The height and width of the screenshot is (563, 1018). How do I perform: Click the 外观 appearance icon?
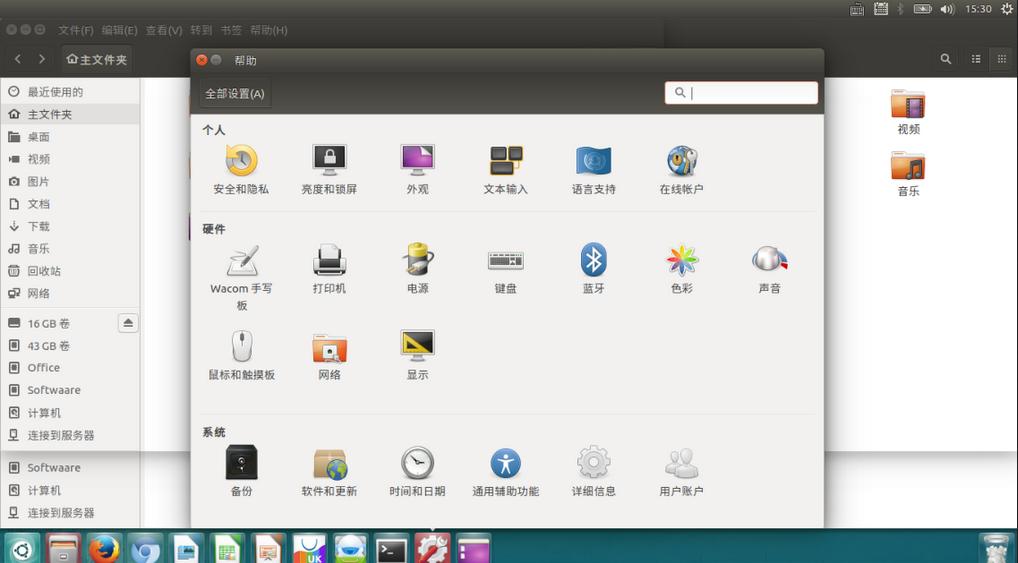coord(417,162)
